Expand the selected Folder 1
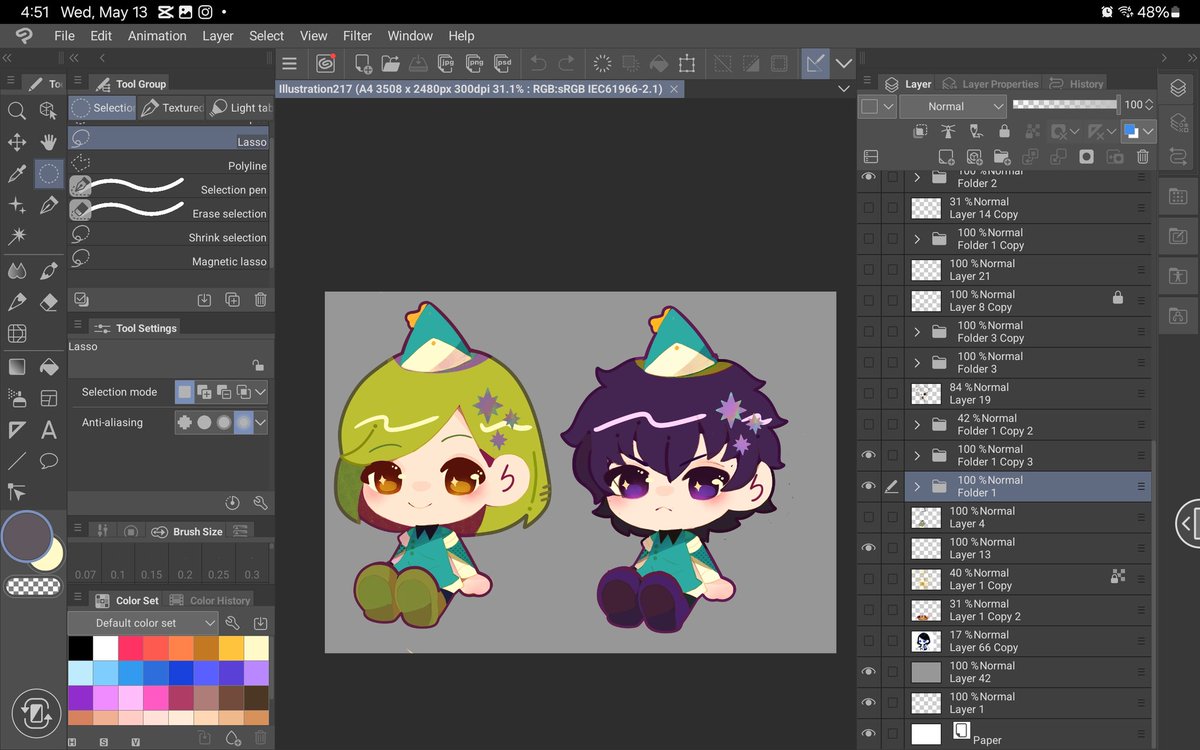1200x750 pixels. (x=917, y=487)
